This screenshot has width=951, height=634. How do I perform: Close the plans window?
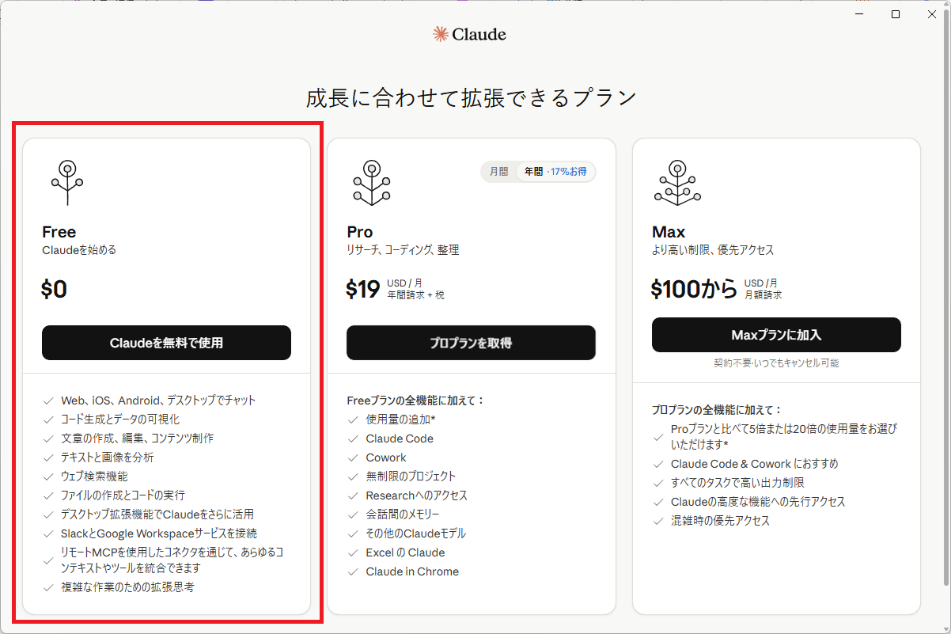tap(932, 14)
